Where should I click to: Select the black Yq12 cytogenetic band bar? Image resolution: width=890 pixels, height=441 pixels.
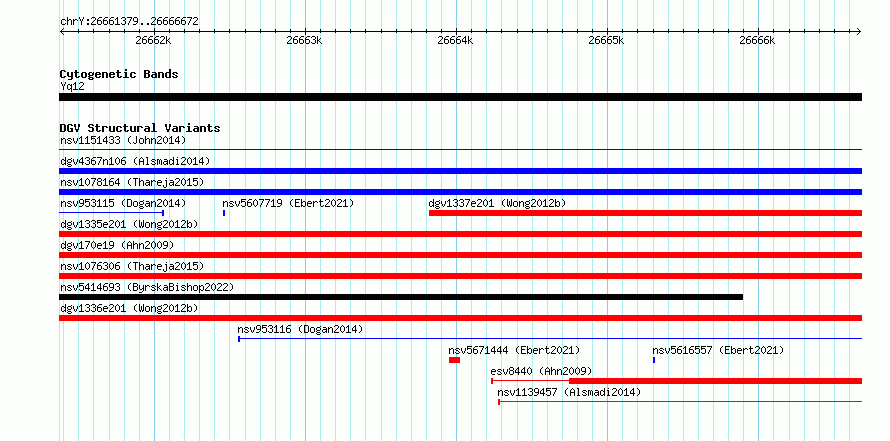(x=460, y=97)
